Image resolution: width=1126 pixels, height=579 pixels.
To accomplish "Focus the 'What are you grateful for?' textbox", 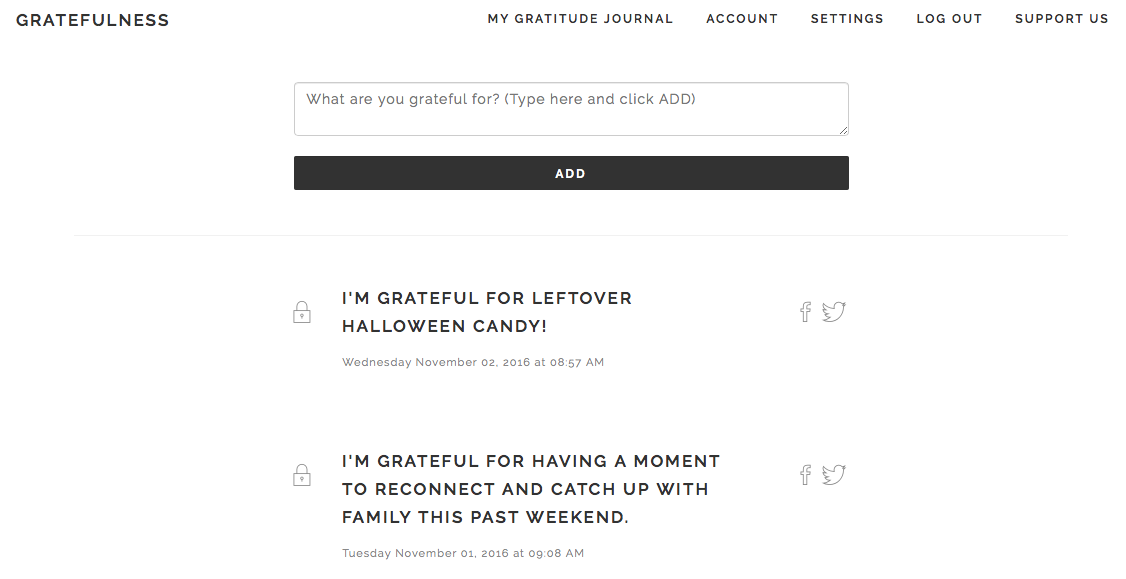I will tap(571, 109).
